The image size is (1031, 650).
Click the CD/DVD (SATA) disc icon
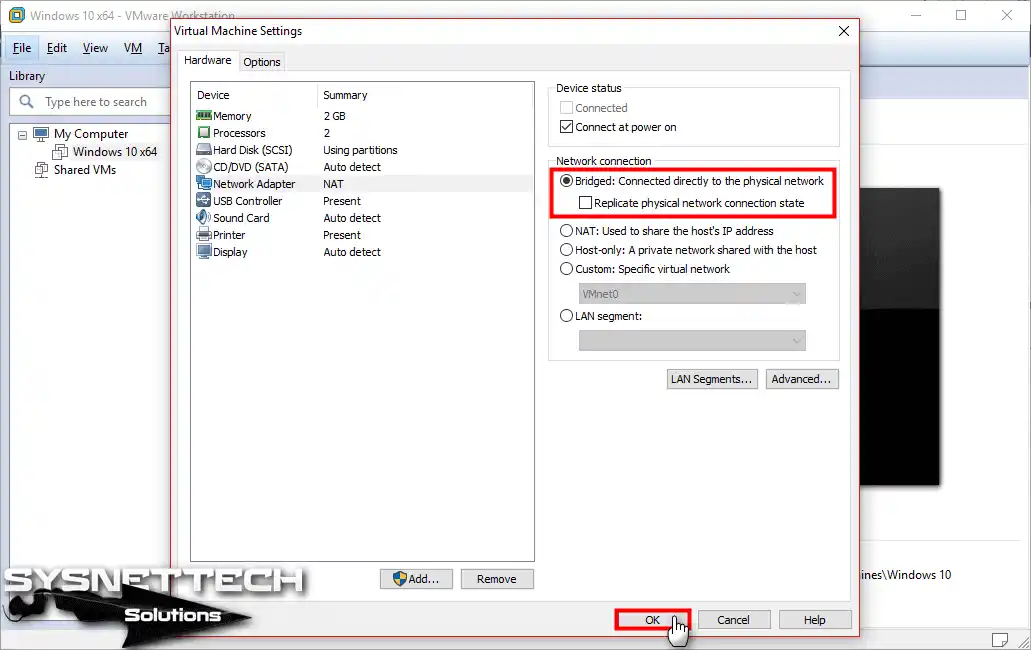pyautogui.click(x=204, y=167)
